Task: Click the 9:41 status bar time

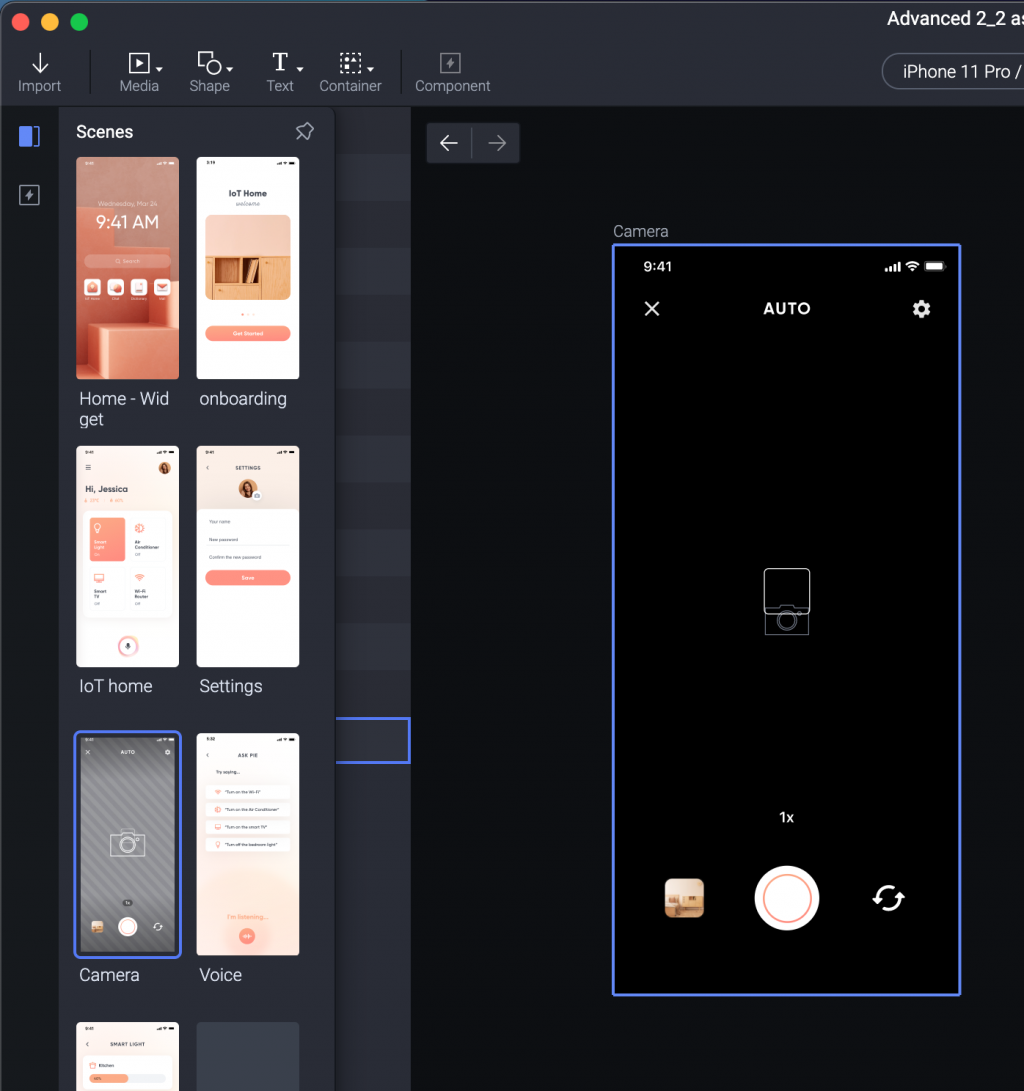Action: [x=657, y=266]
